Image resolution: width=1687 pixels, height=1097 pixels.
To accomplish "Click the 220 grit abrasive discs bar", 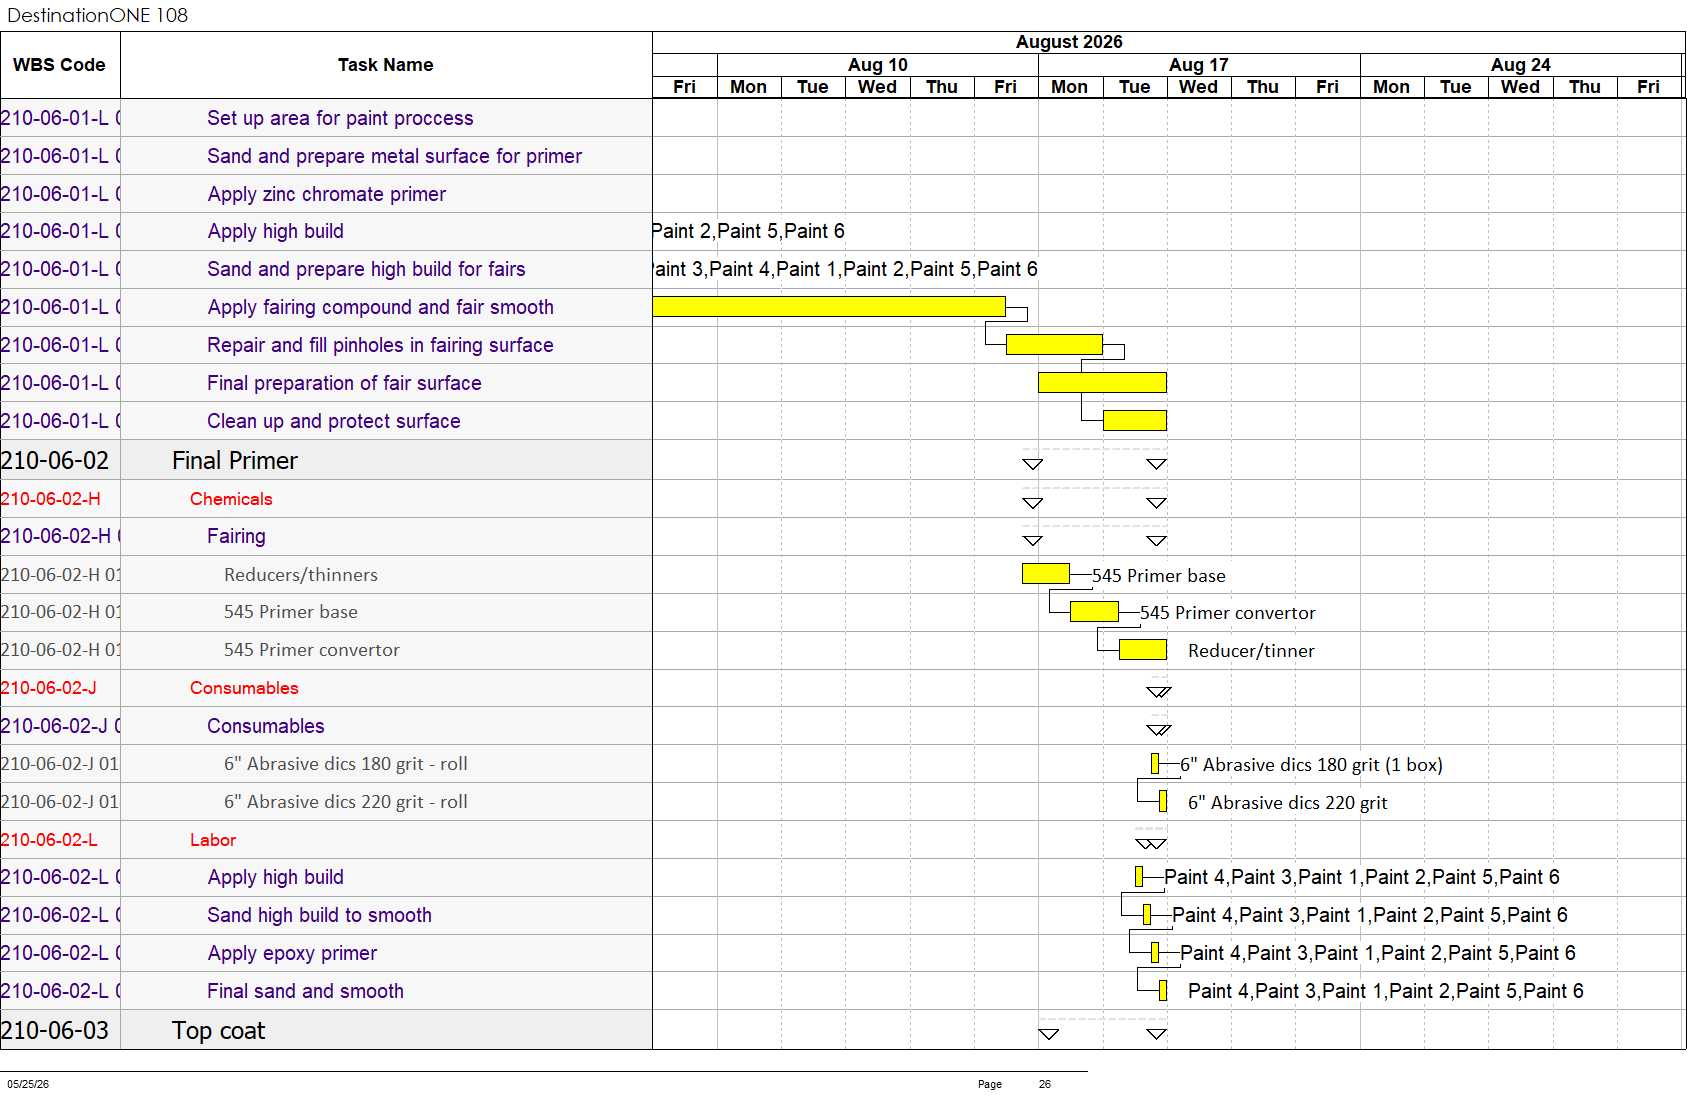I will click(1163, 801).
